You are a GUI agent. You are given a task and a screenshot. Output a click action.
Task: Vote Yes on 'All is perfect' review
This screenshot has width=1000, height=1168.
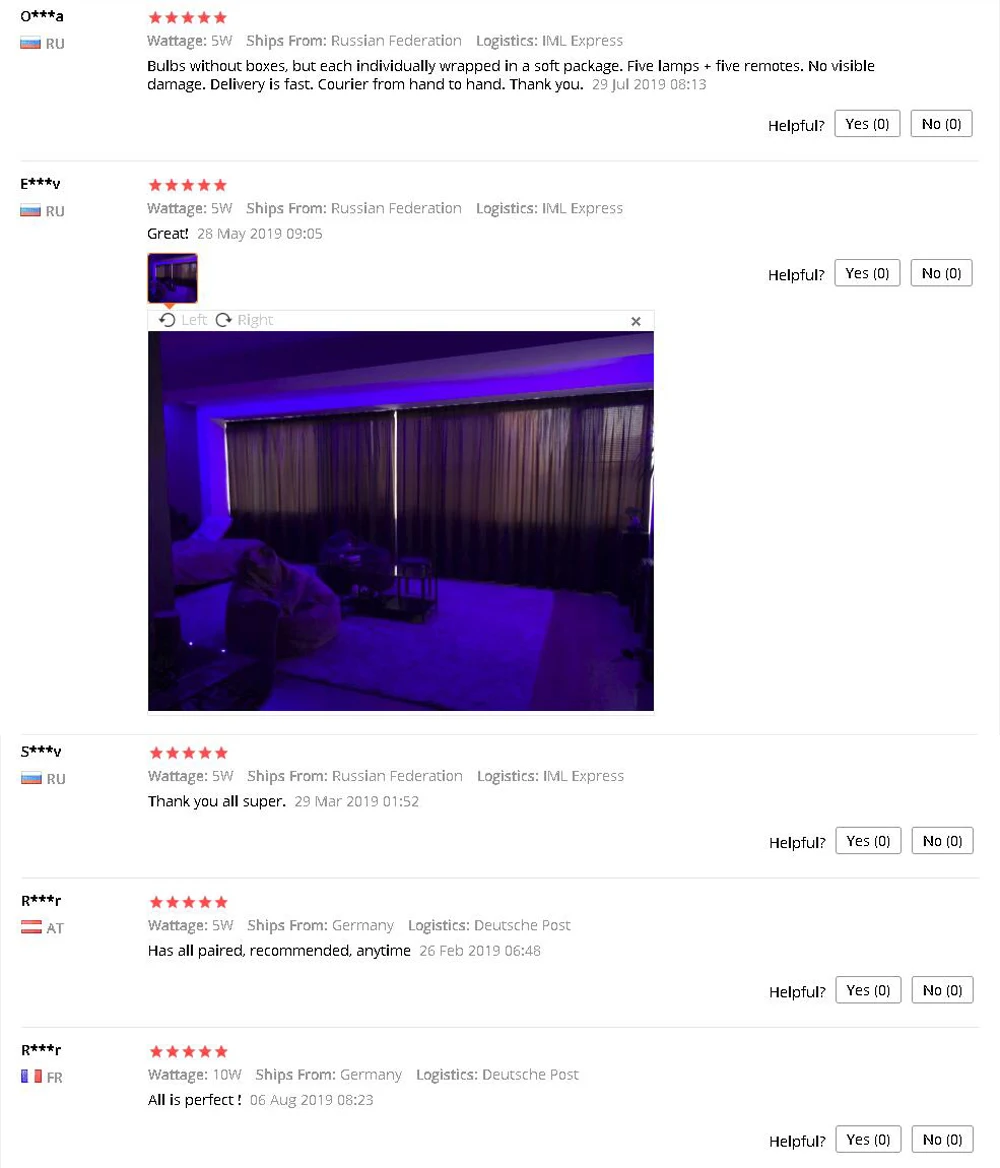[x=868, y=1139]
